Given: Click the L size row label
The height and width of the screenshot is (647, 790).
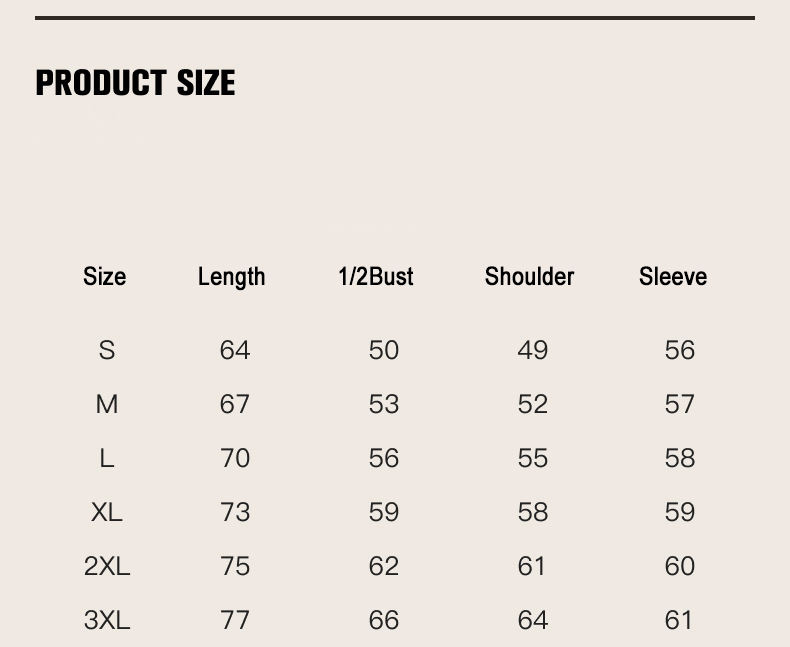Looking at the screenshot, I should coord(107,458).
